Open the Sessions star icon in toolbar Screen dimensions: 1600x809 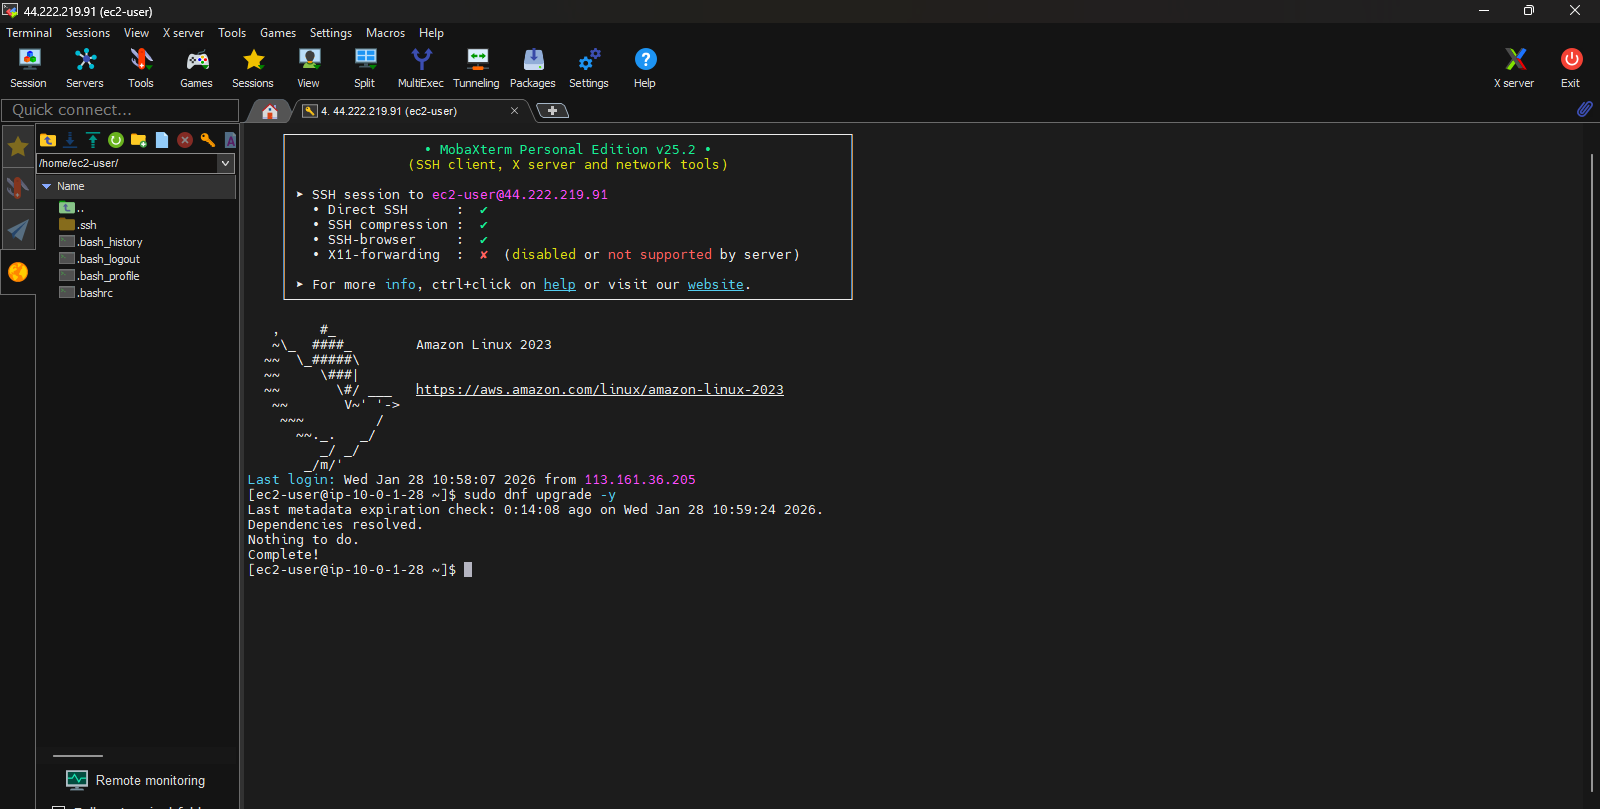[253, 68]
